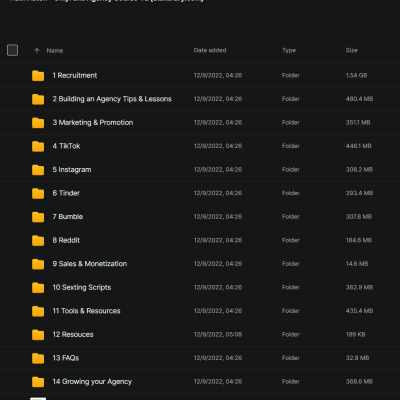Click the folder icon for 9 Sales & Monetization
Screen dimensions: 400x400
coord(38,264)
